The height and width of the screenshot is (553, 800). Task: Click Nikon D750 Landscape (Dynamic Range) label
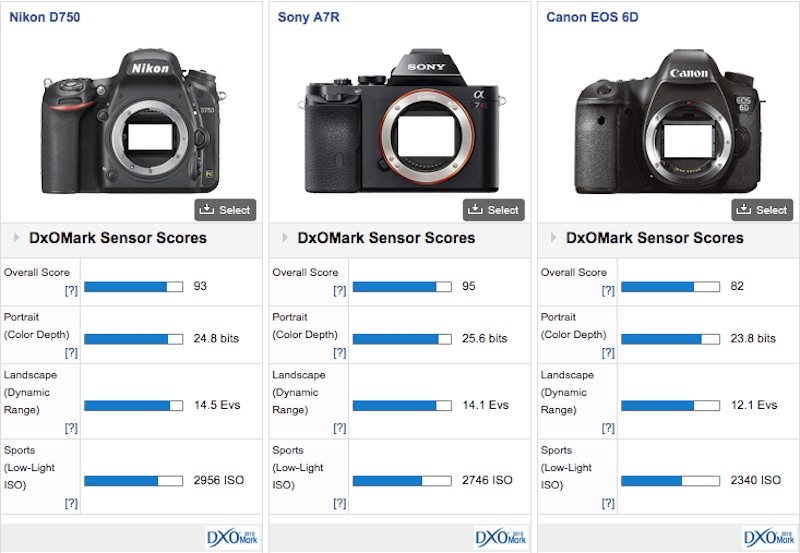pyautogui.click(x=30, y=392)
